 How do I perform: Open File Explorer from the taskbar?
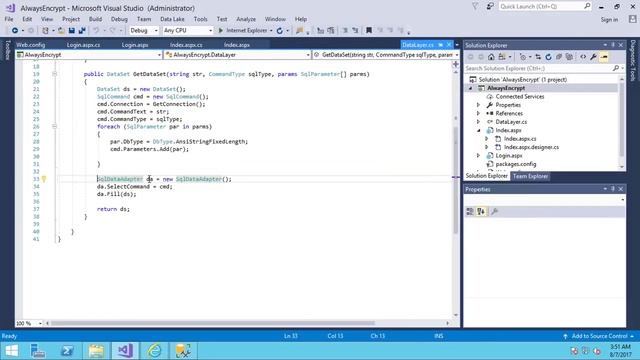[x=96, y=351]
